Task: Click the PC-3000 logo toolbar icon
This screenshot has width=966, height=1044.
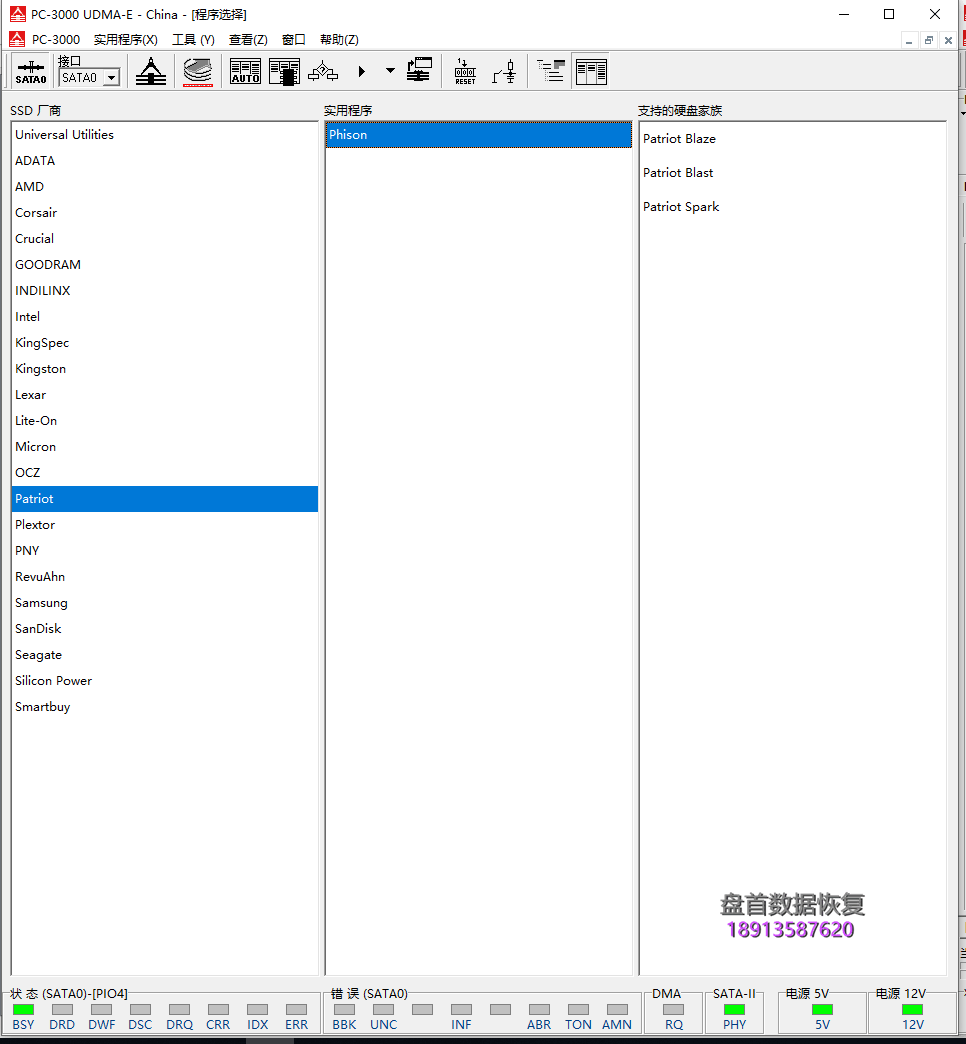Action: click(151, 71)
